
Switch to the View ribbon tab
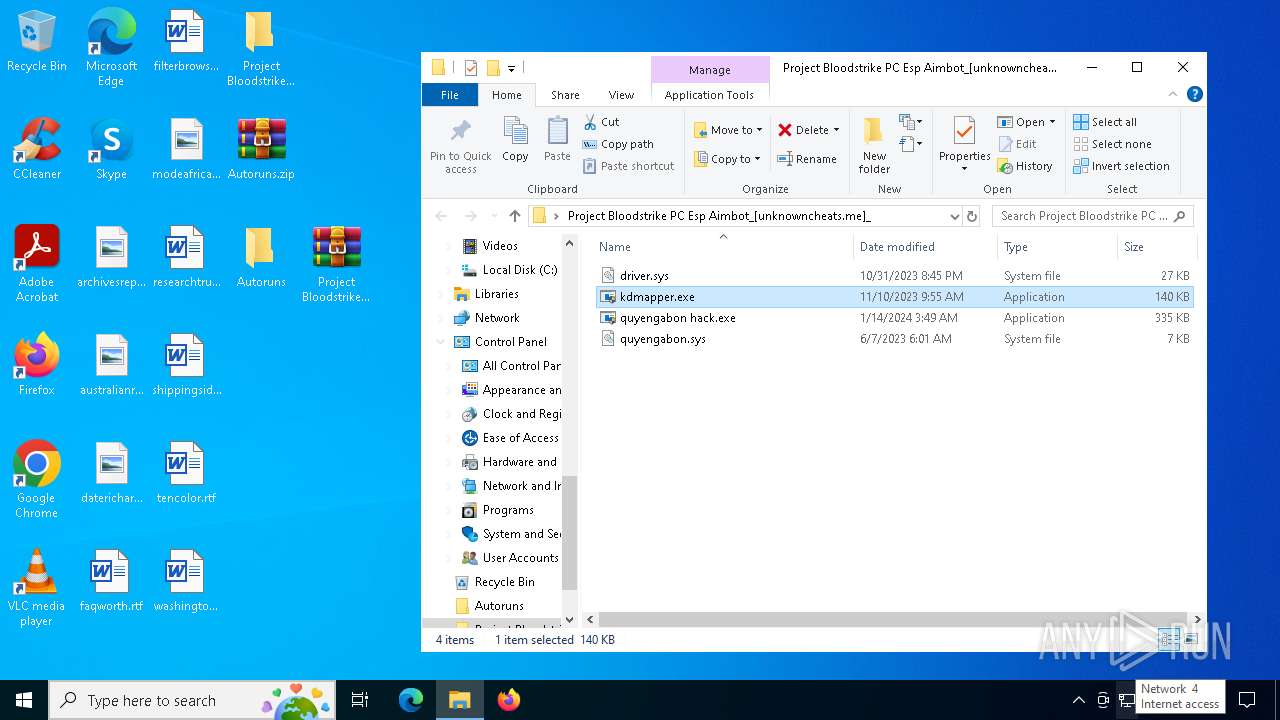(x=621, y=95)
